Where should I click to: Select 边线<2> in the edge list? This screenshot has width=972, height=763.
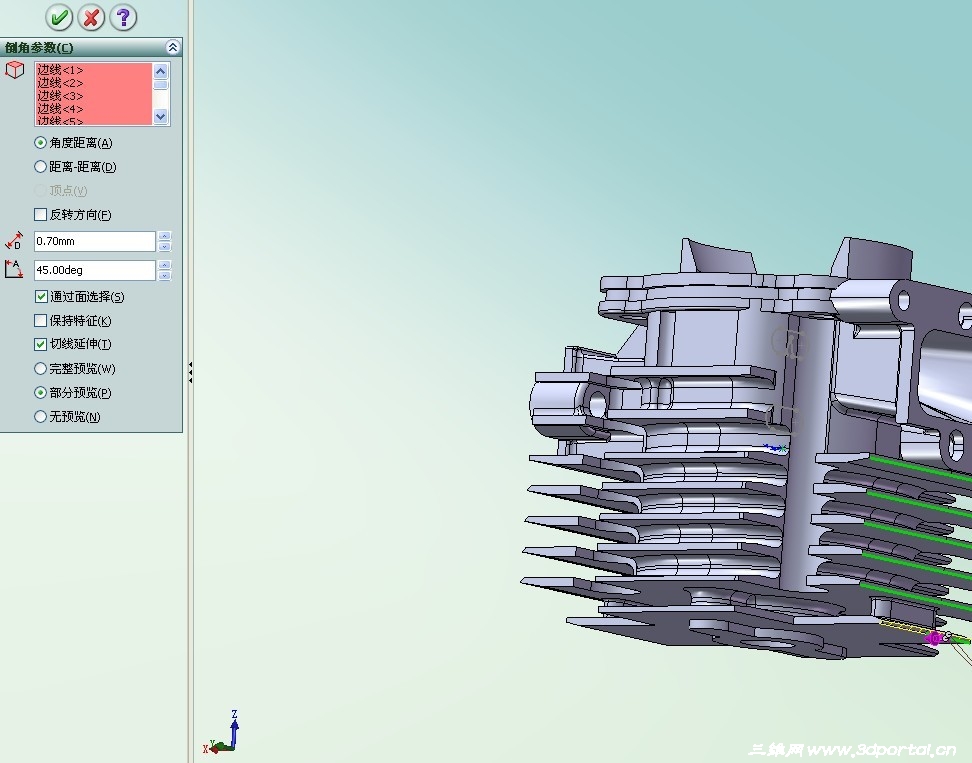coord(60,83)
